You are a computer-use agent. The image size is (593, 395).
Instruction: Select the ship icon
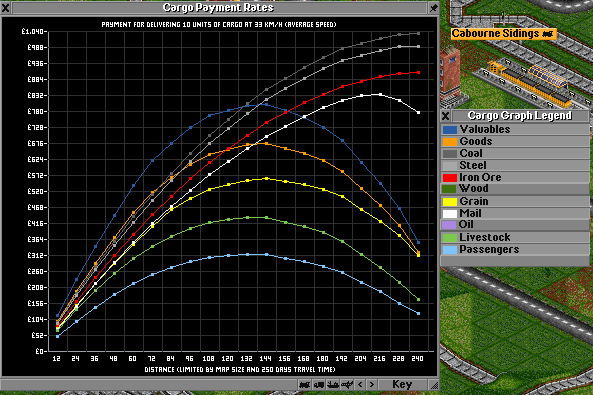[x=333, y=385]
